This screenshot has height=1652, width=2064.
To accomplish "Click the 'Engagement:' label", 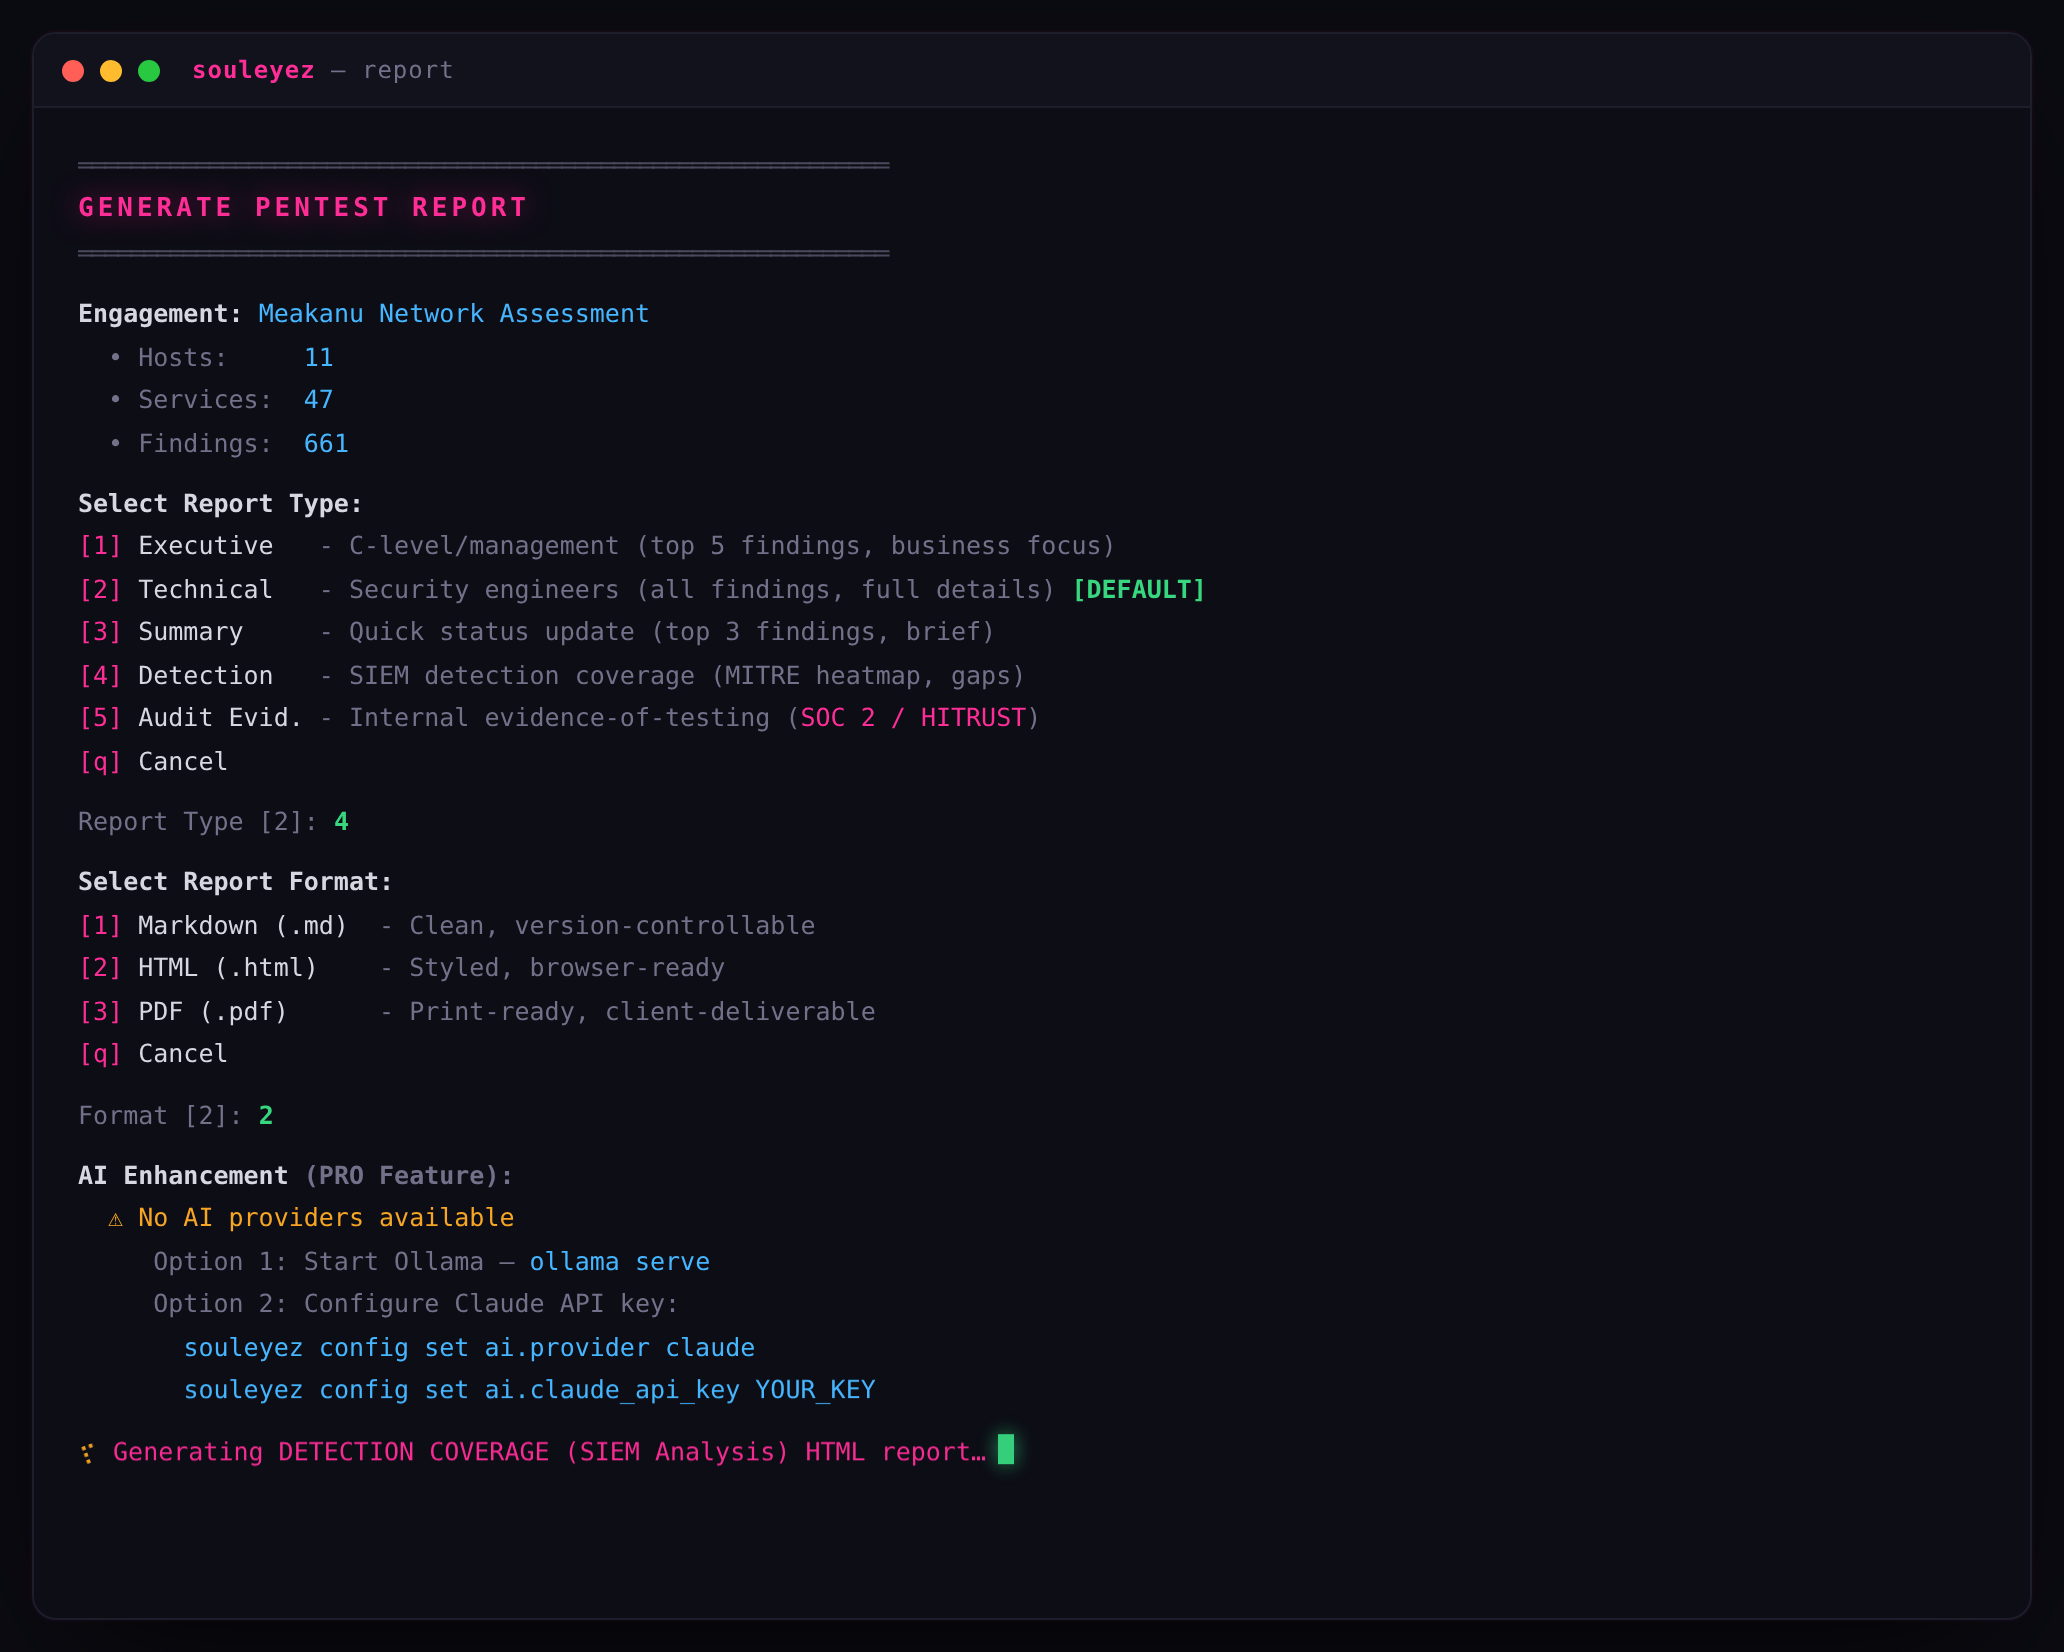I will (x=160, y=314).
